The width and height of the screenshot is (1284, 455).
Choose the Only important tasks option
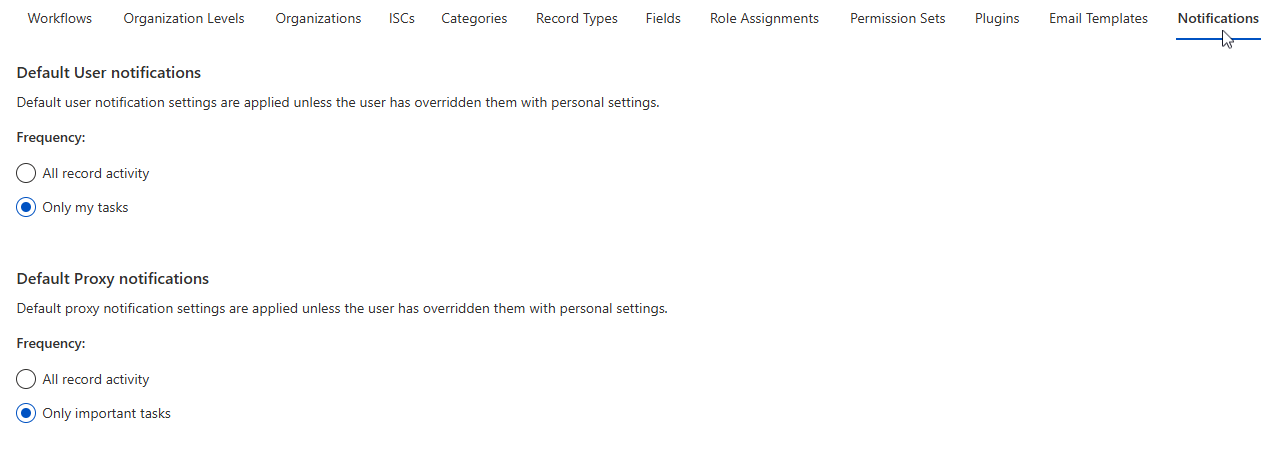point(27,414)
